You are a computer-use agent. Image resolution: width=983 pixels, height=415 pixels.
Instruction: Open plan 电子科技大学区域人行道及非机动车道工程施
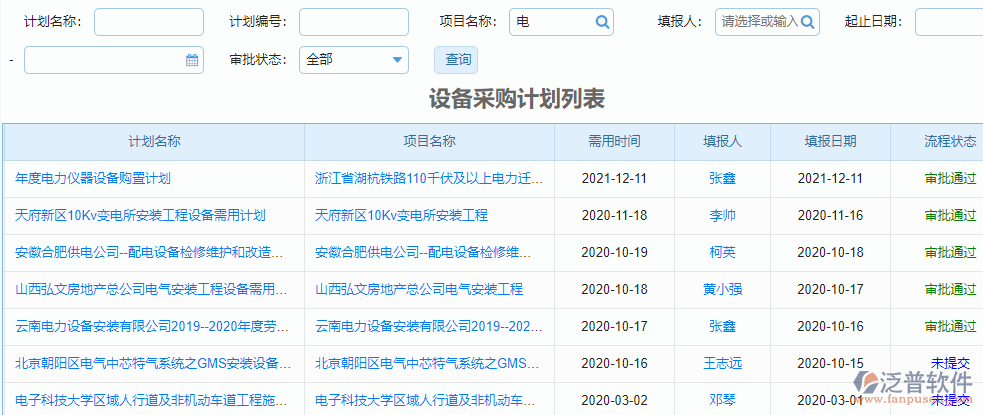pos(151,400)
